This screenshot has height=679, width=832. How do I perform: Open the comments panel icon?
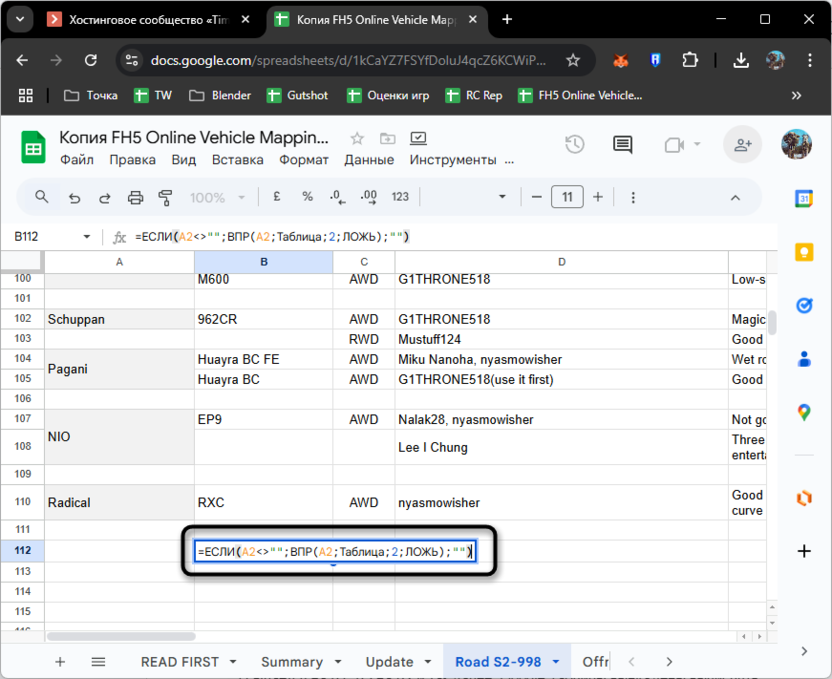[622, 145]
